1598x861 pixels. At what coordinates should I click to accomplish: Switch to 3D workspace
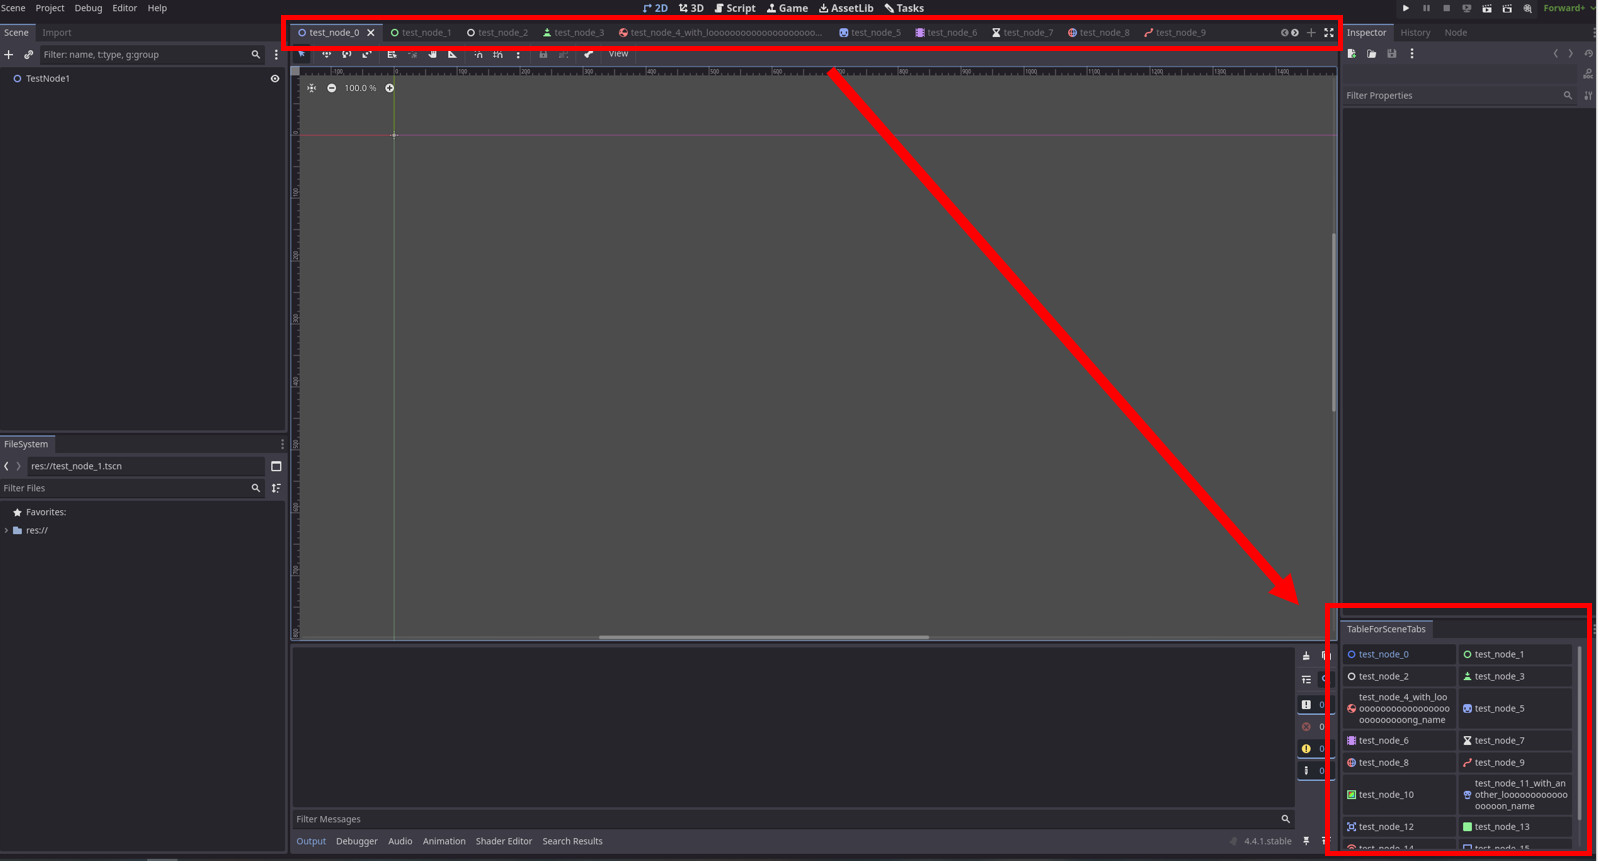tap(691, 8)
